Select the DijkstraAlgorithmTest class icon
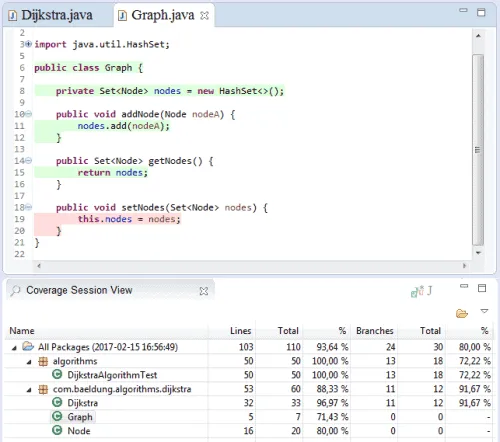 tap(57, 375)
